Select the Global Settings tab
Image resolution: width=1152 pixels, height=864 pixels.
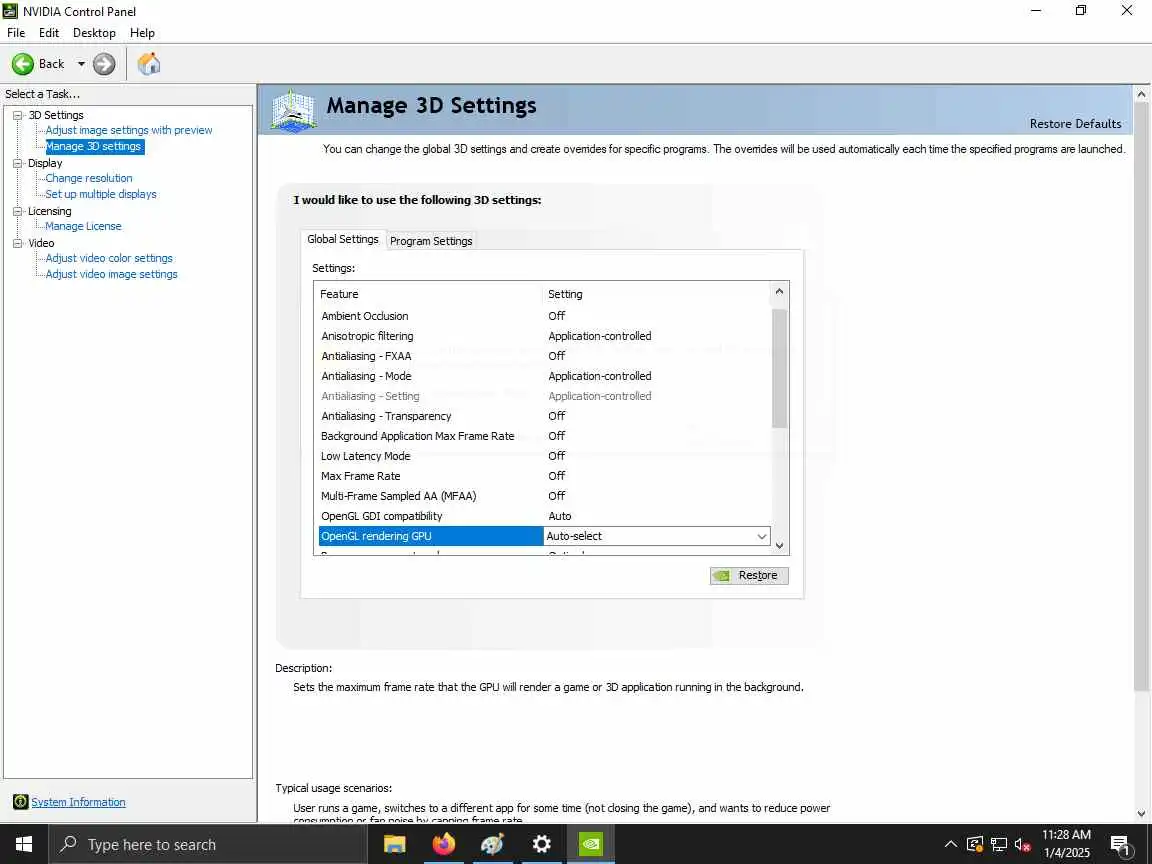342,240
